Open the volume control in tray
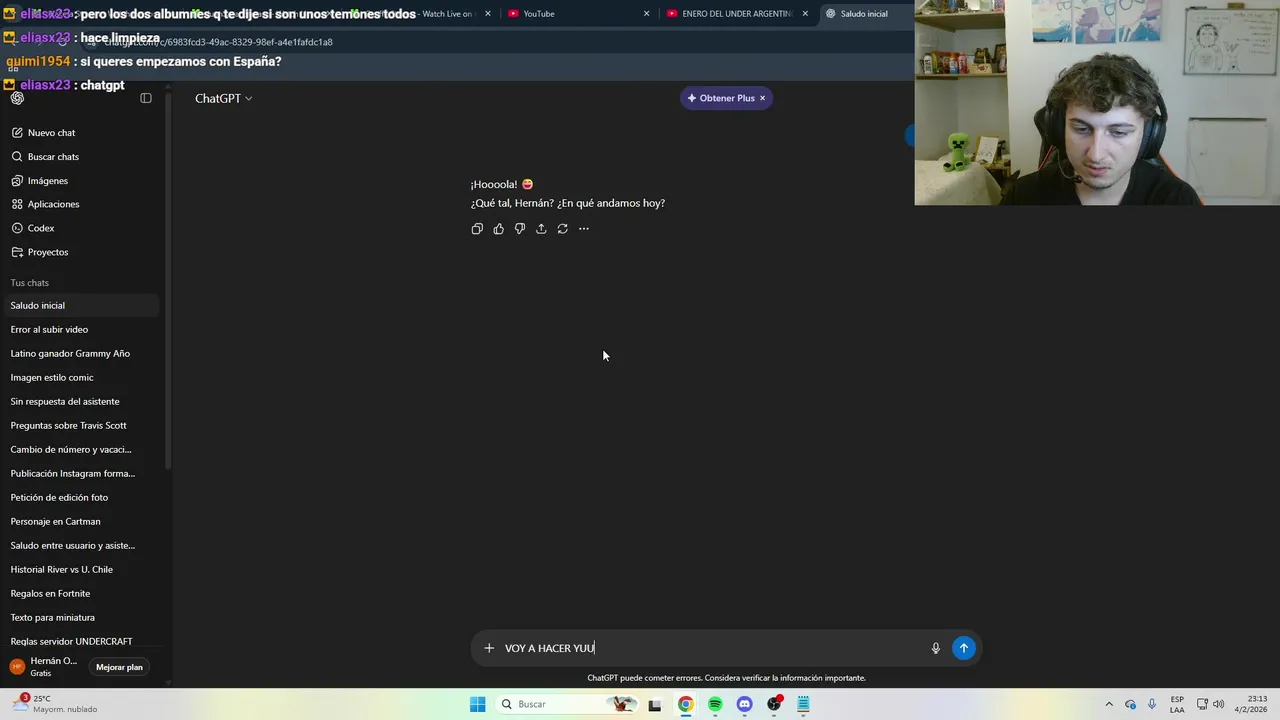 pos(1218,704)
